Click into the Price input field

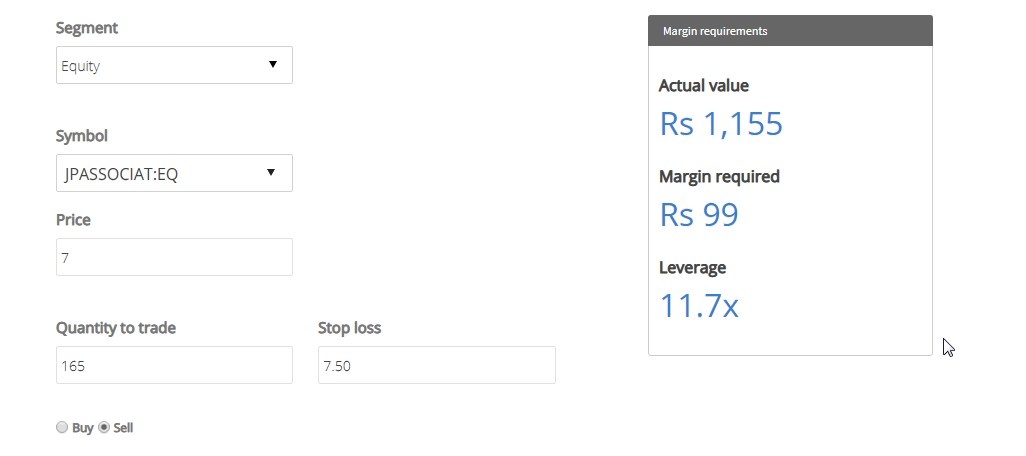coord(174,257)
